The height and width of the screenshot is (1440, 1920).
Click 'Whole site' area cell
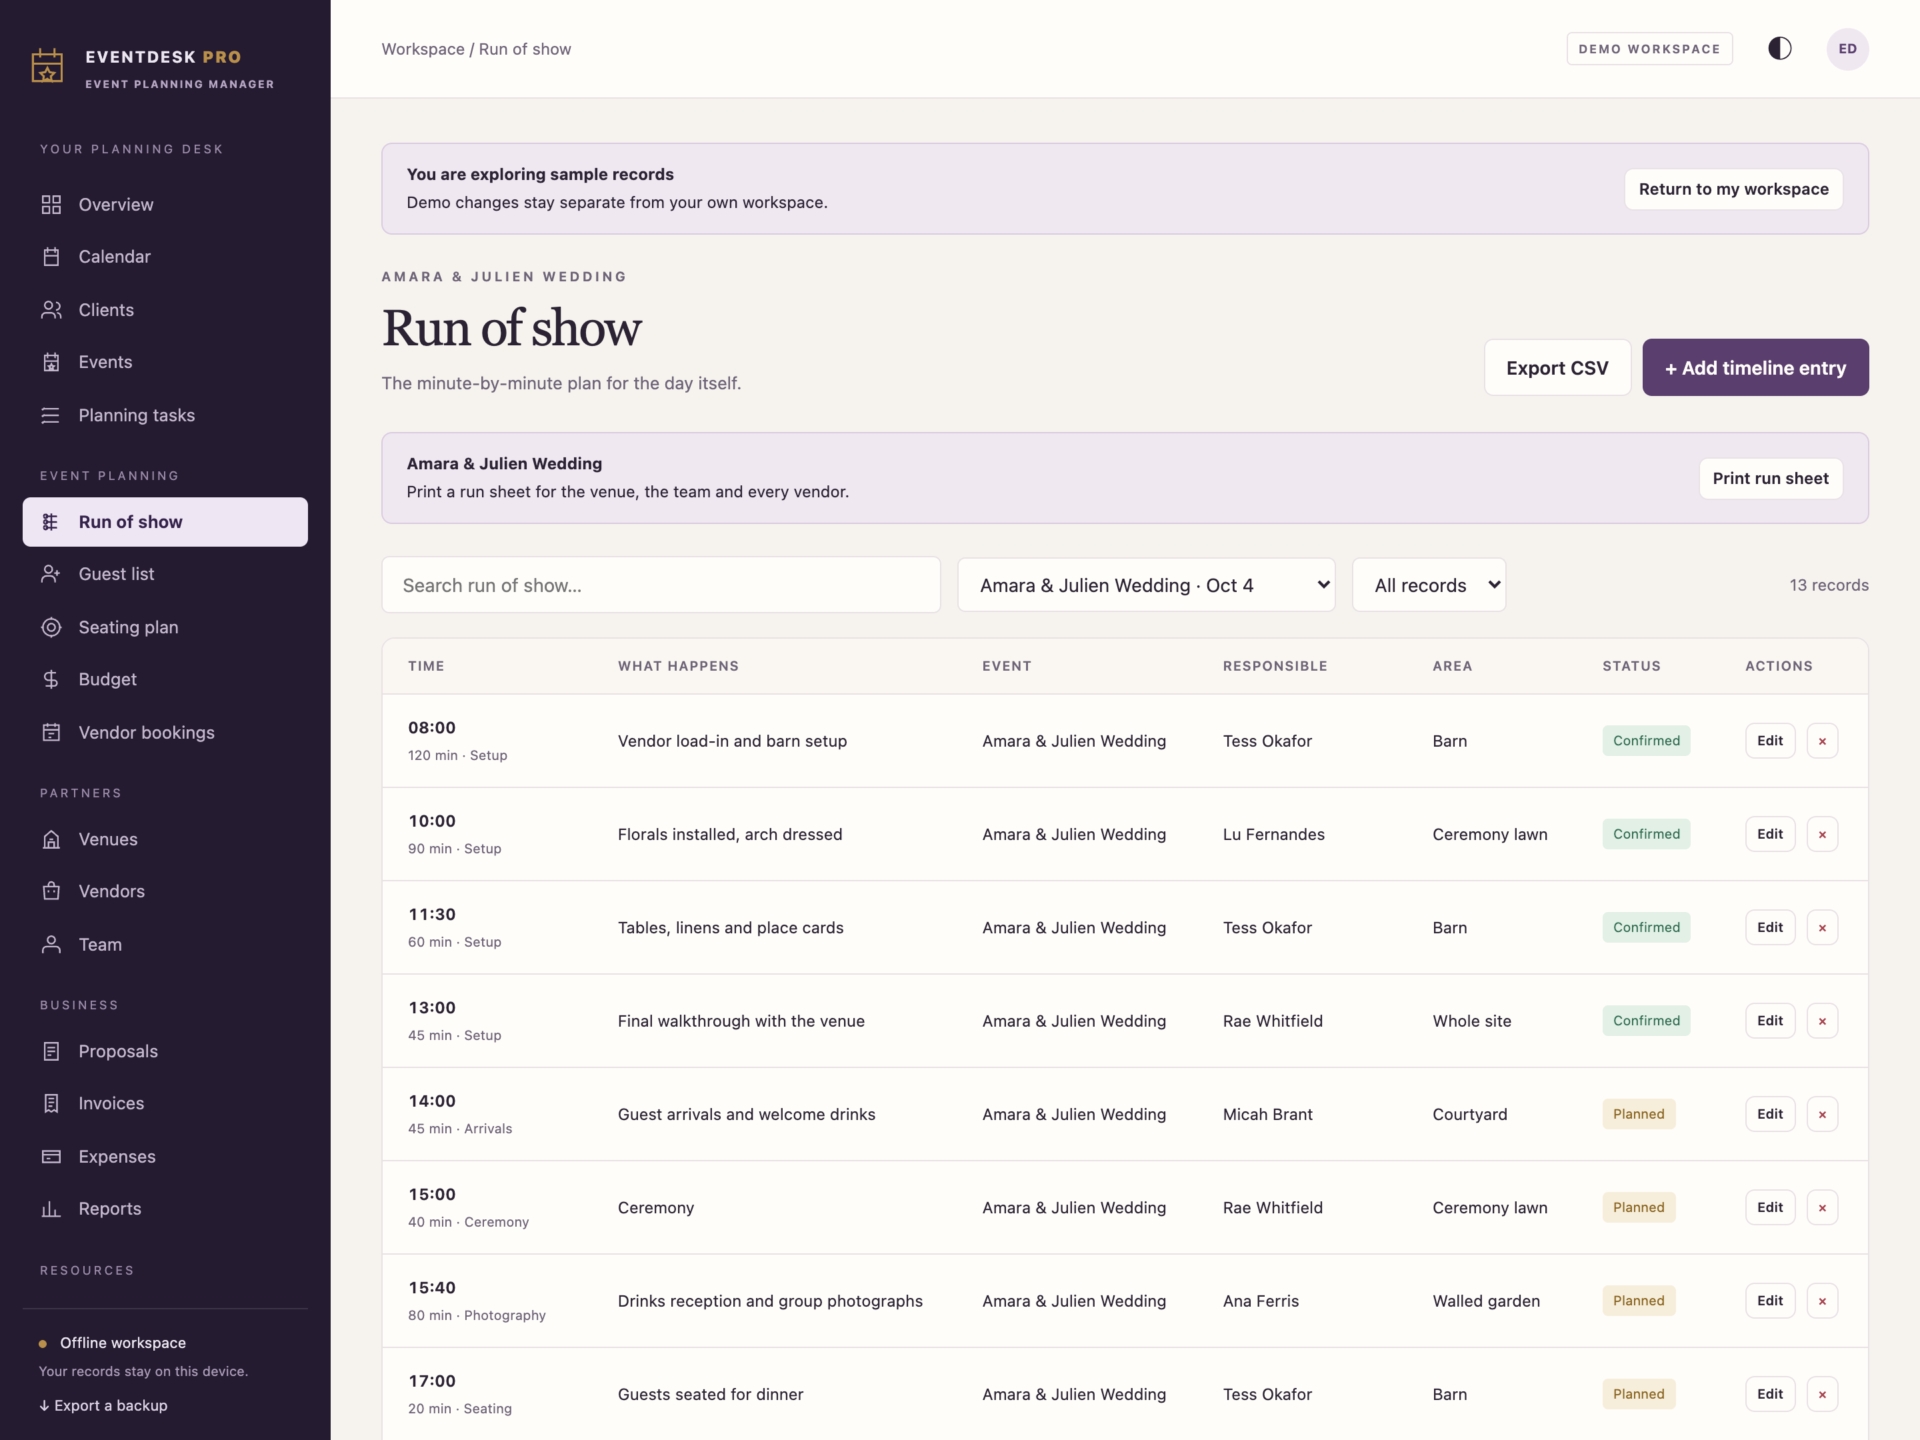click(x=1472, y=1021)
